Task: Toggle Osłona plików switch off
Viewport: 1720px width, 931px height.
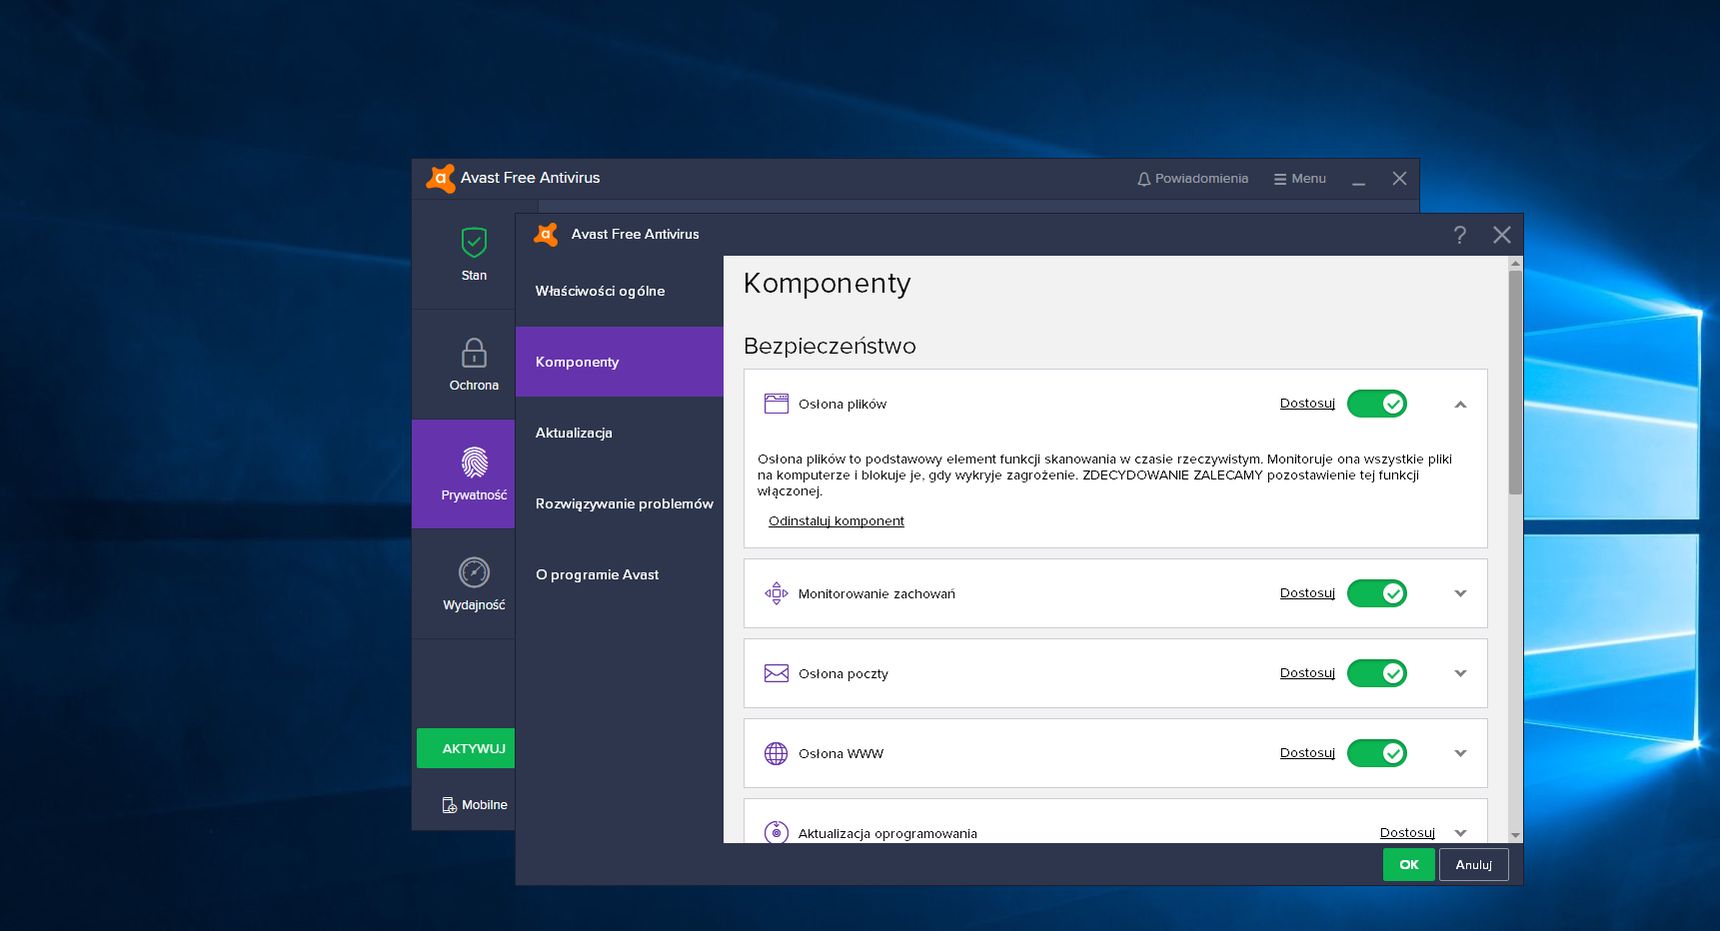Action: click(1377, 403)
